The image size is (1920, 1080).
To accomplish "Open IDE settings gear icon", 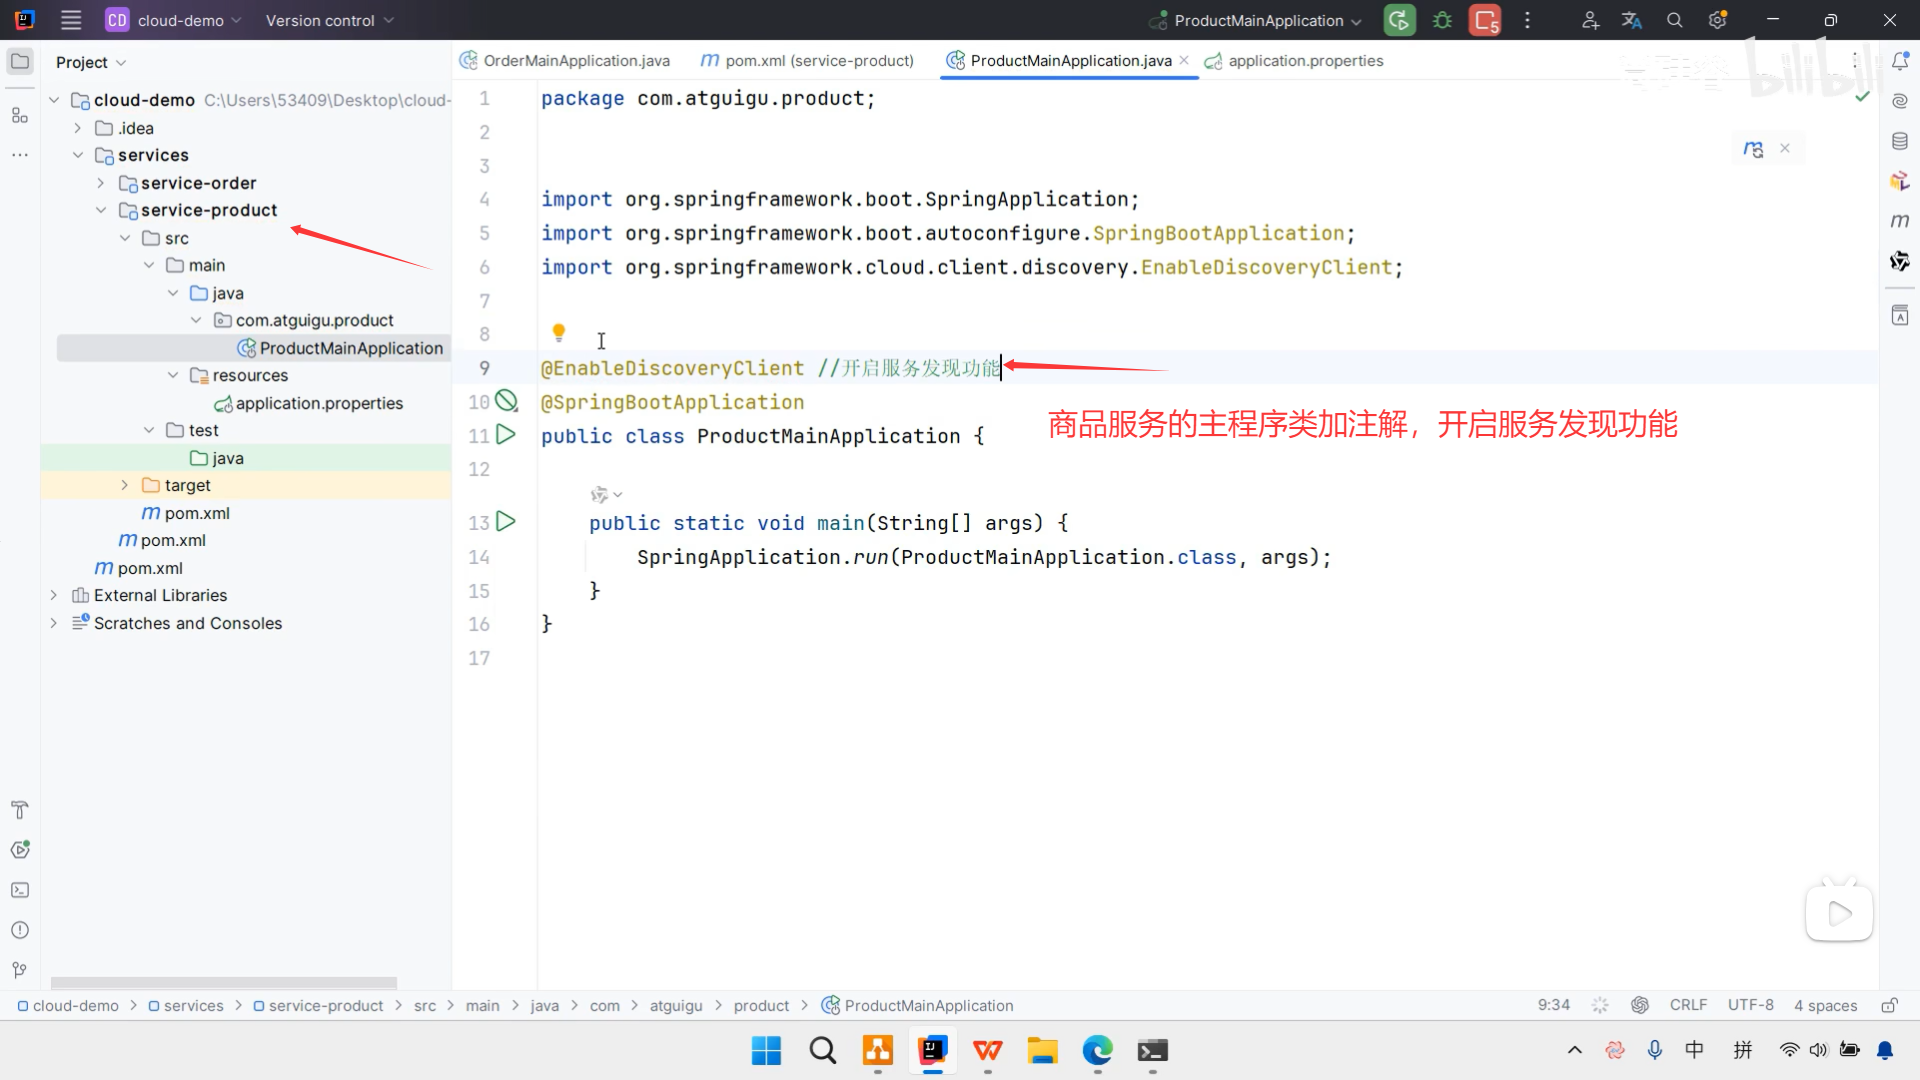I will (1717, 20).
